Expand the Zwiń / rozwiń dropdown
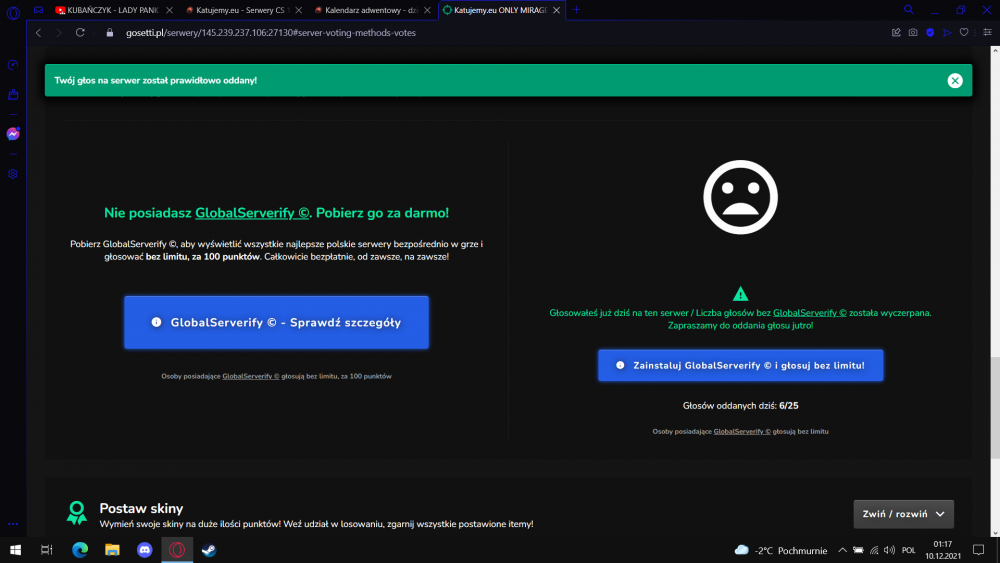1000x563 pixels. coord(904,514)
